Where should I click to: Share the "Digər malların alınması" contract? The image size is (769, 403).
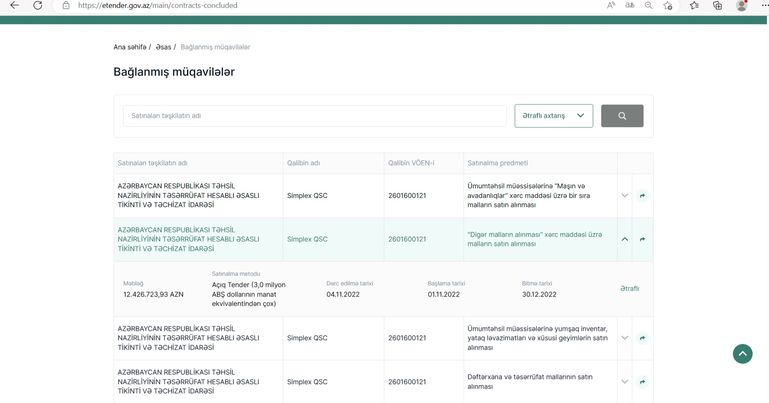[642, 239]
